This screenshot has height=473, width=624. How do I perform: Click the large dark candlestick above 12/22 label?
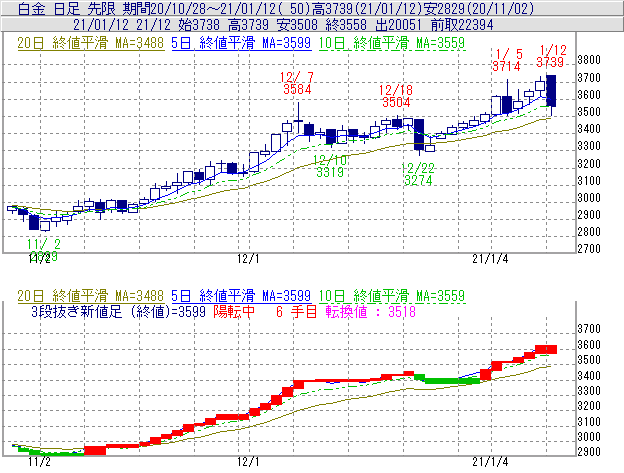point(419,134)
